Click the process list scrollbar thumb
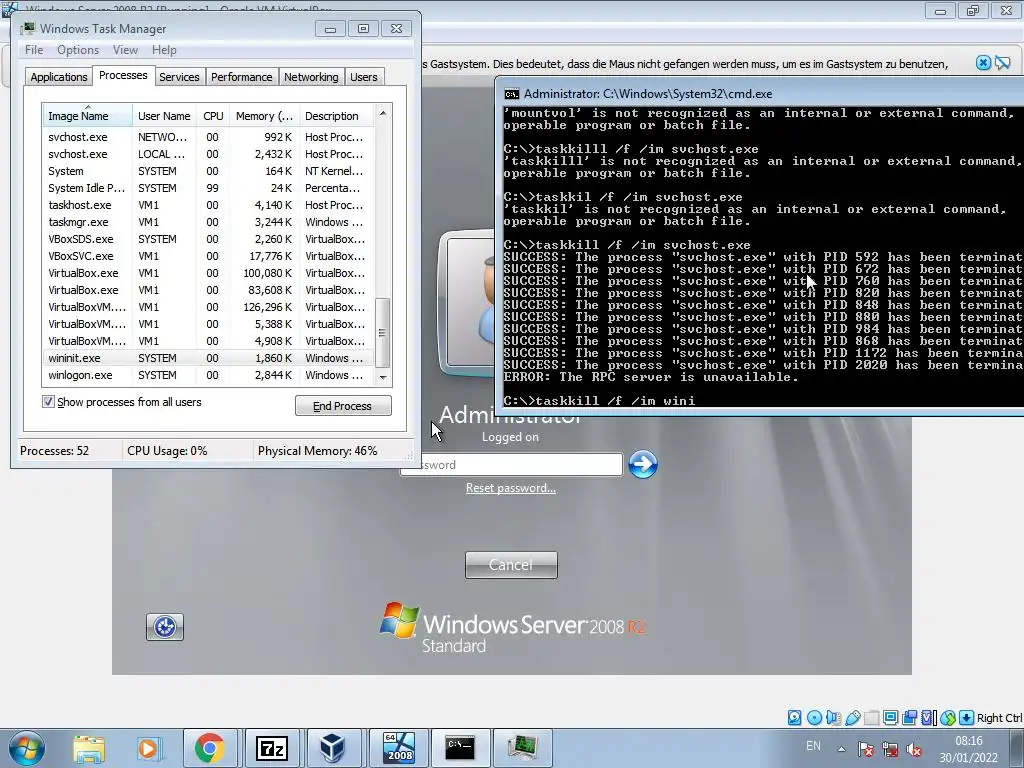The height and width of the screenshot is (768, 1024). tap(383, 332)
